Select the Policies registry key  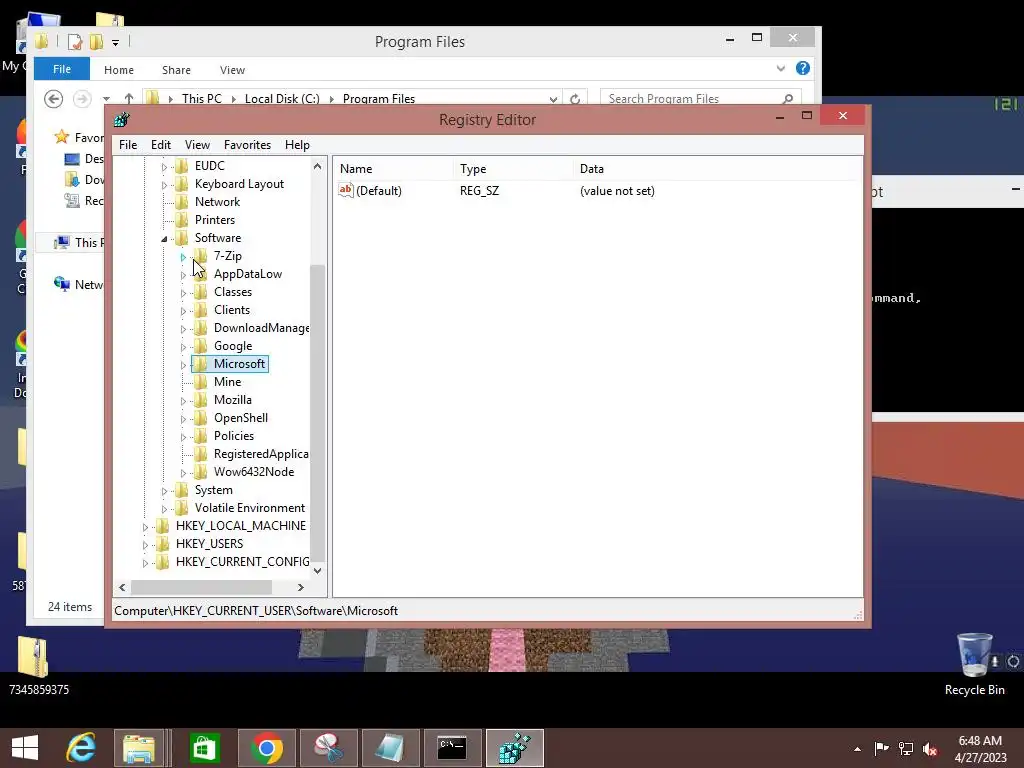point(234,436)
